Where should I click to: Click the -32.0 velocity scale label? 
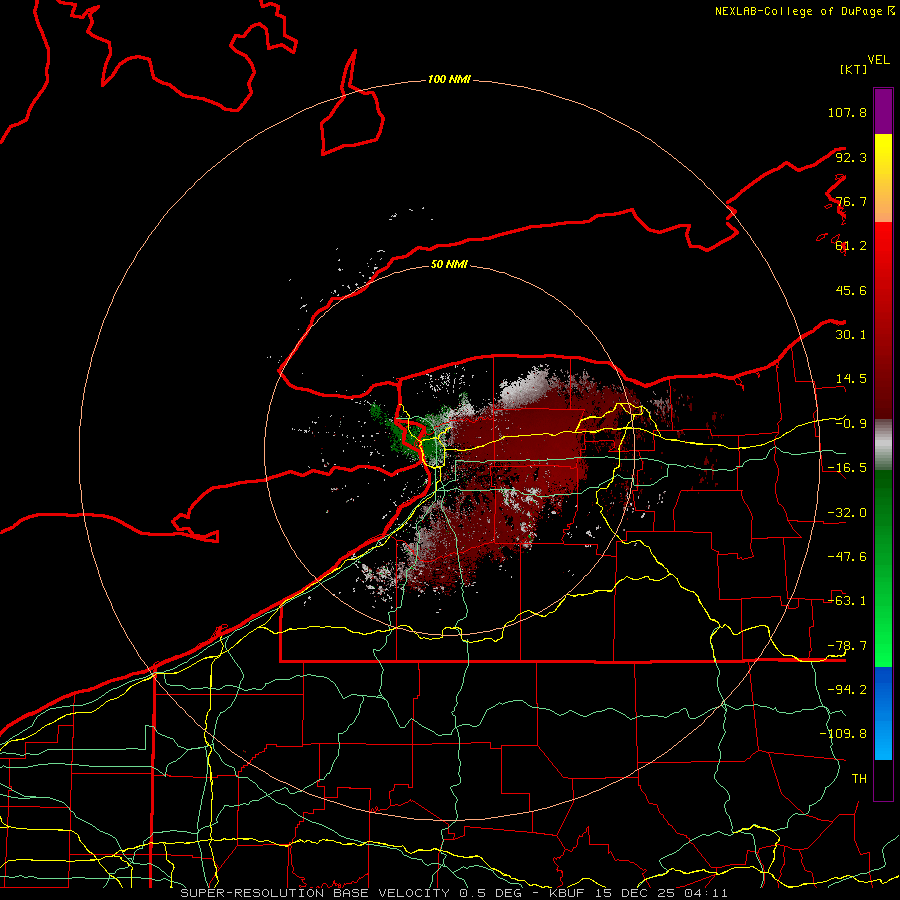click(x=847, y=513)
